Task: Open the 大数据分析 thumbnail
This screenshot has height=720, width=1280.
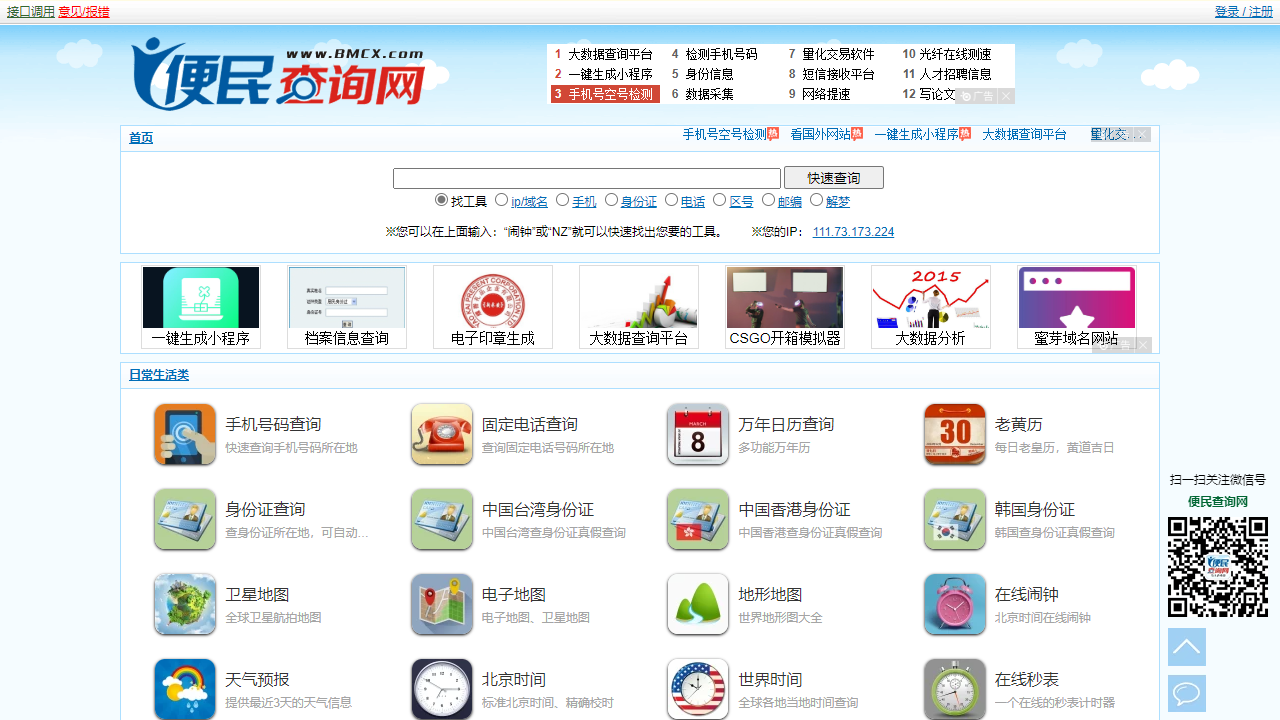Action: pyautogui.click(x=931, y=307)
